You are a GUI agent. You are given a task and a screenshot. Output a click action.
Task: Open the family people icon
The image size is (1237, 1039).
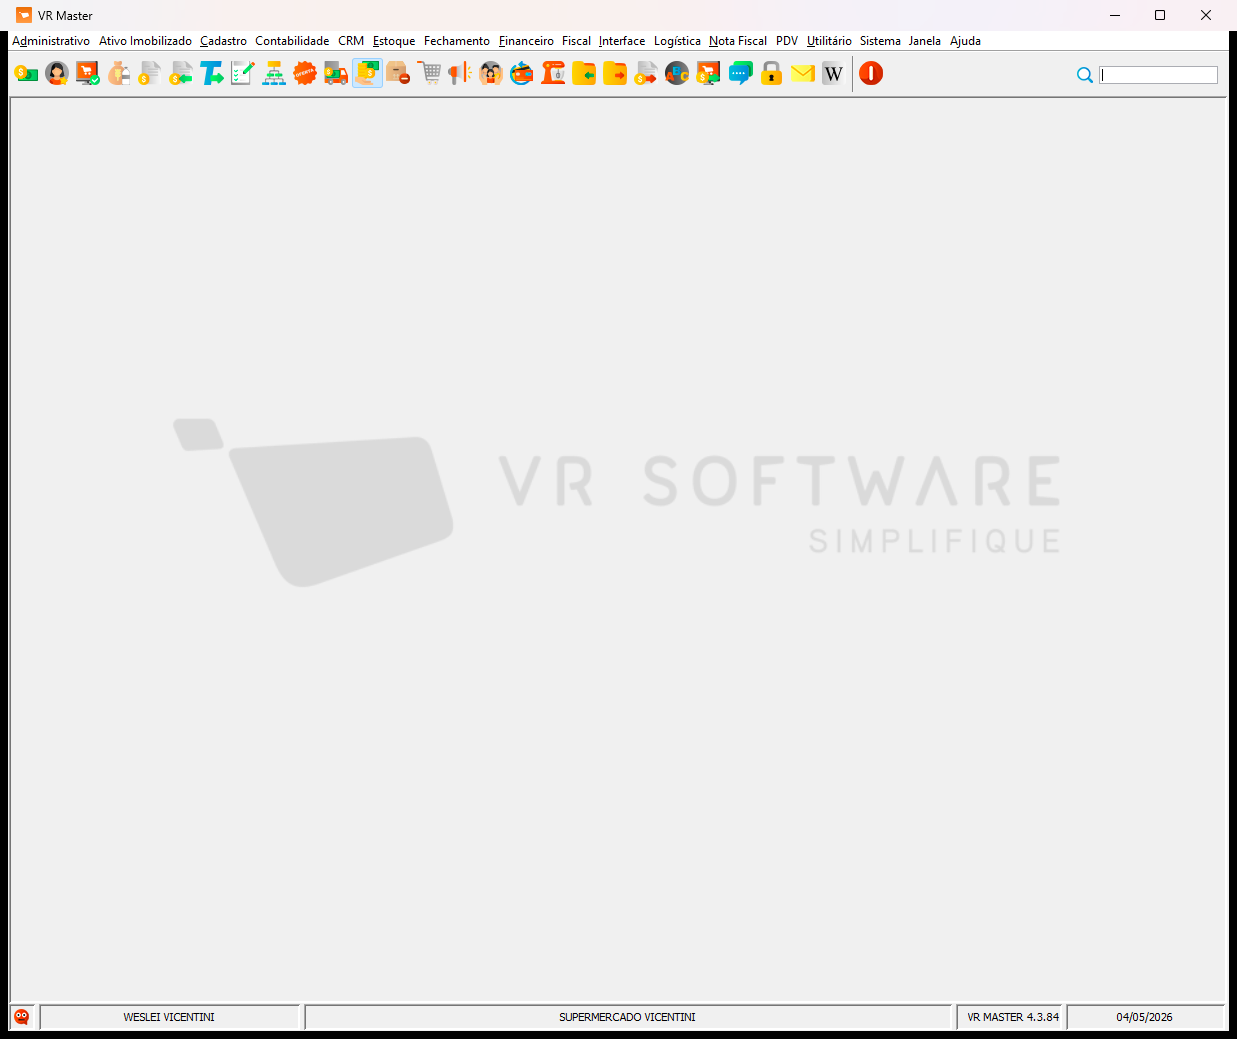click(491, 73)
